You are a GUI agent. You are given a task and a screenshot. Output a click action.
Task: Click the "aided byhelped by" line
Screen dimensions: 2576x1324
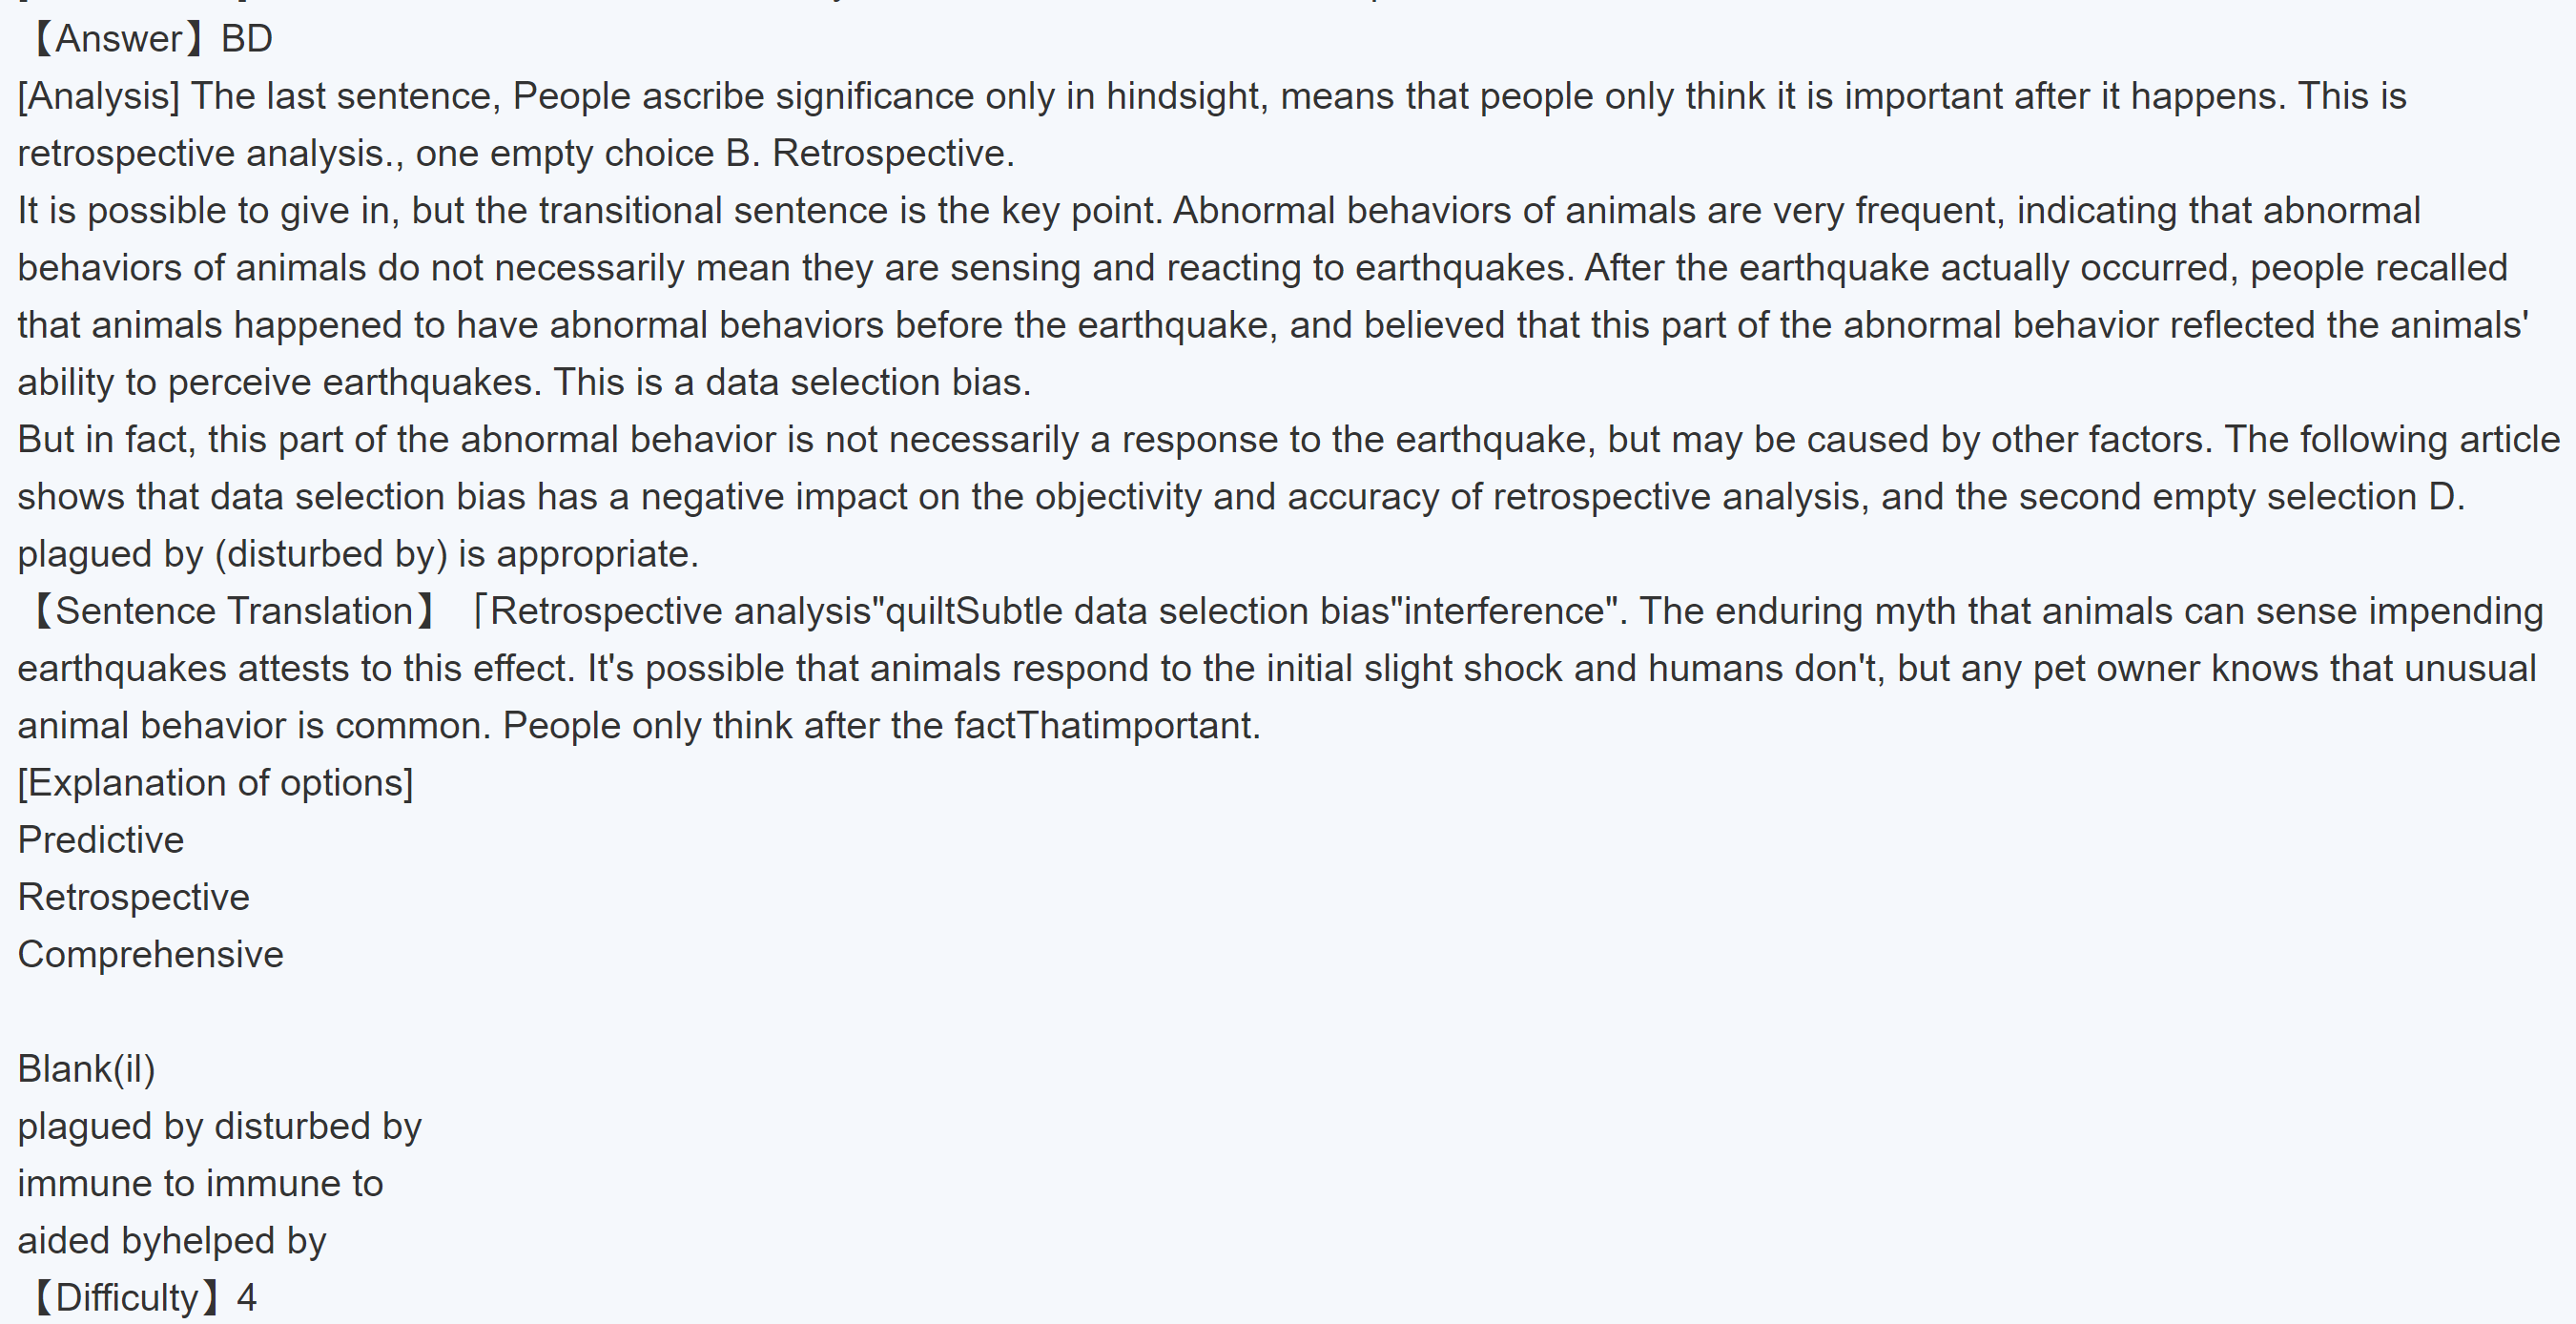pyautogui.click(x=172, y=1240)
